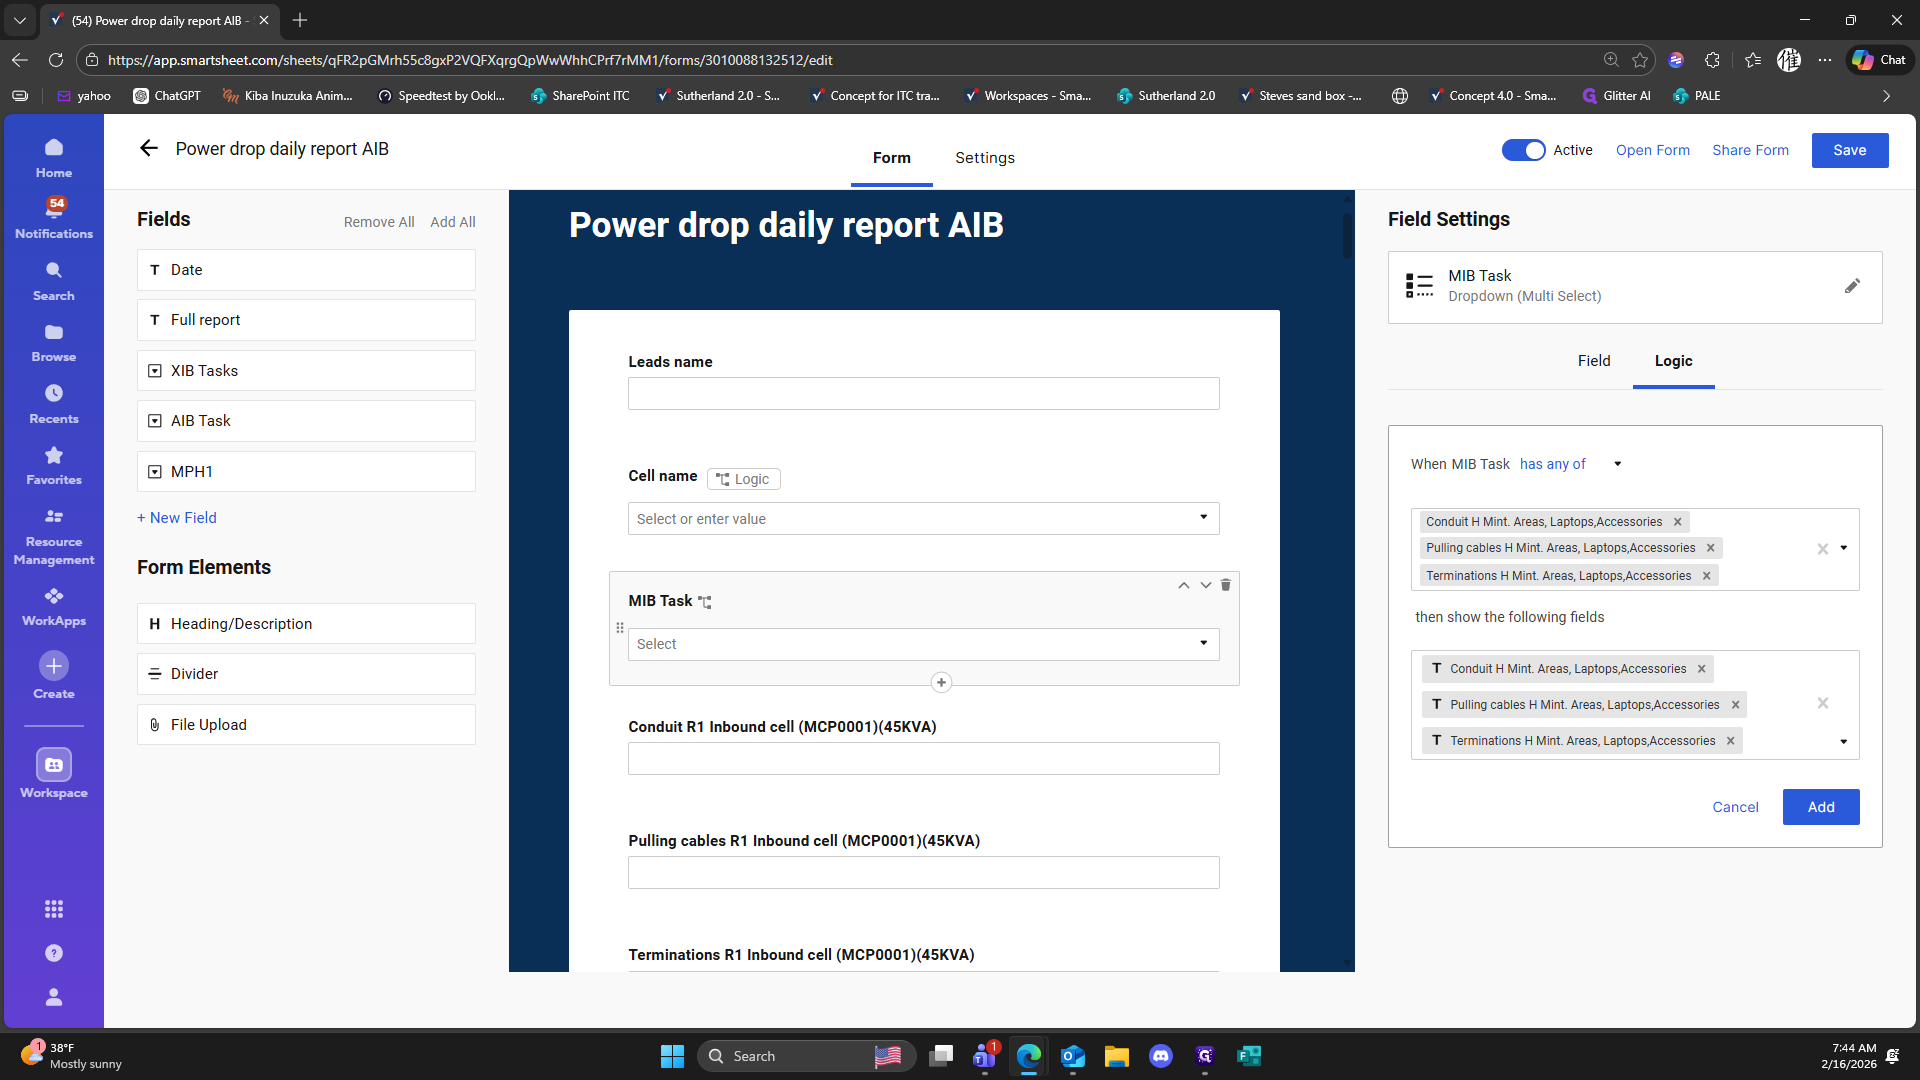Go back using the arrow beside the form title
This screenshot has height=1080, width=1920.
tap(149, 149)
